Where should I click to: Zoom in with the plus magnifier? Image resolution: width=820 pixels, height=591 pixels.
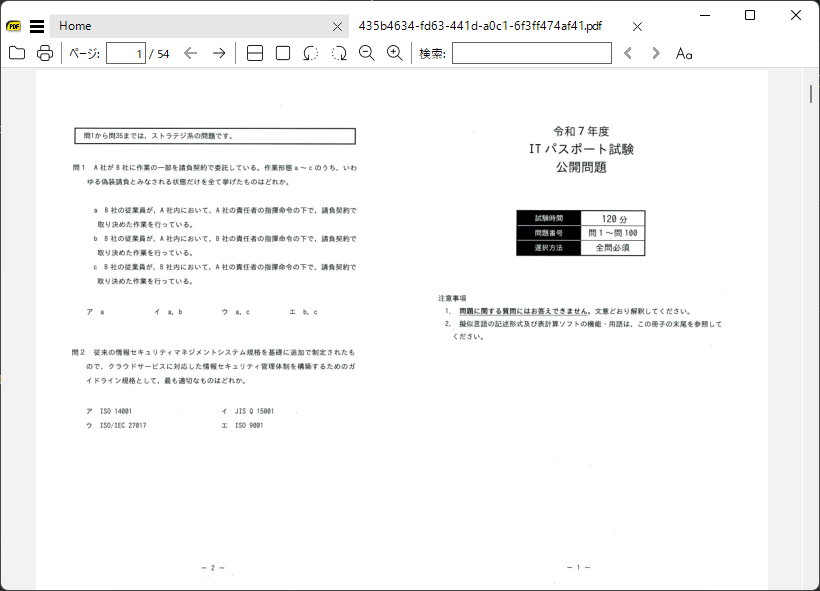pyautogui.click(x=395, y=53)
